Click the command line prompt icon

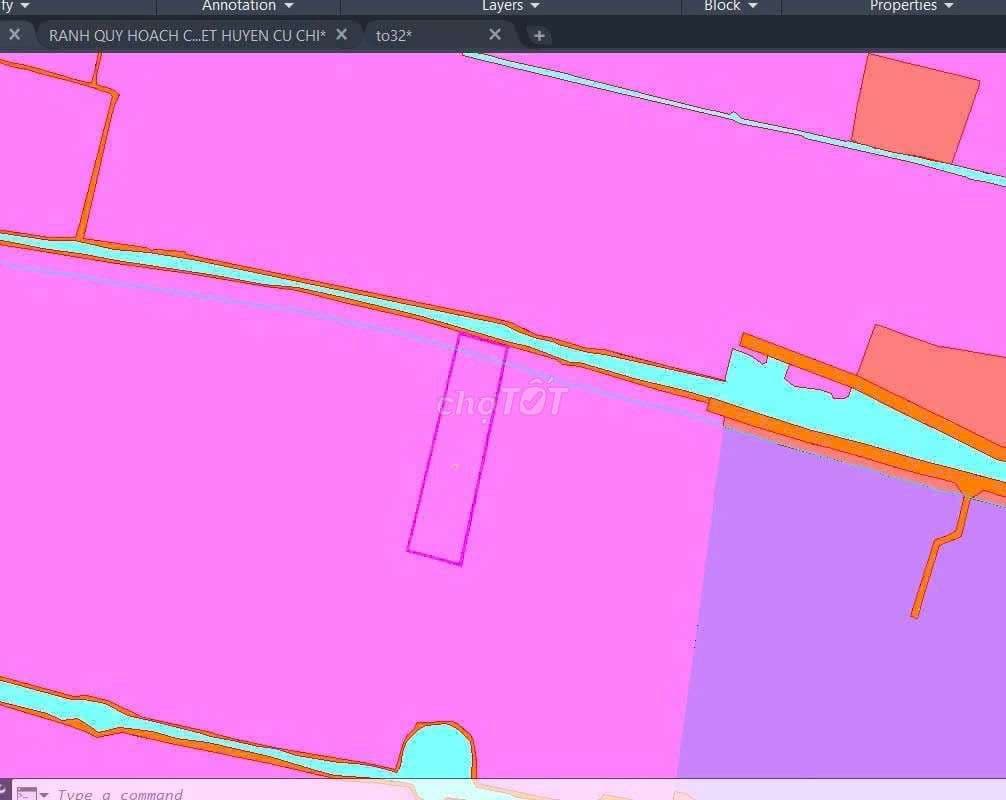point(26,794)
